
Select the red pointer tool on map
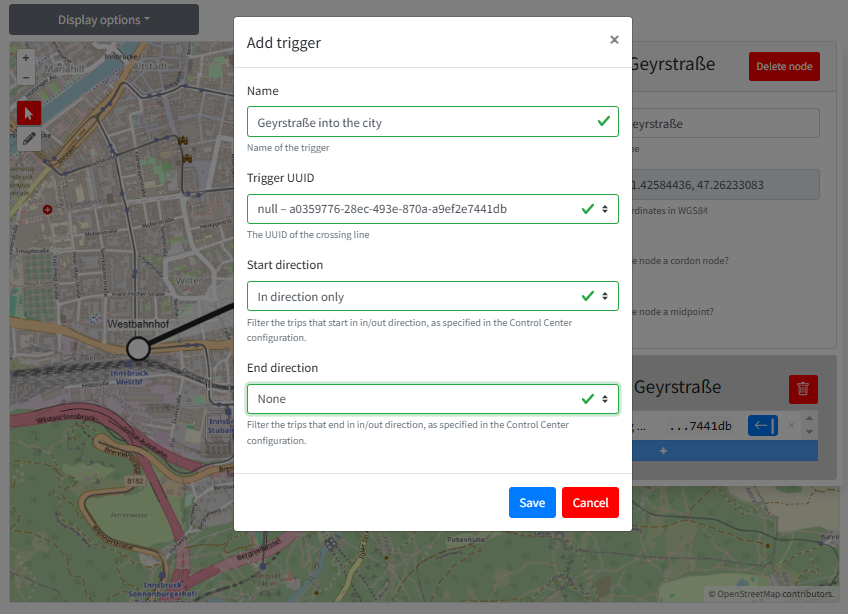[x=29, y=114]
